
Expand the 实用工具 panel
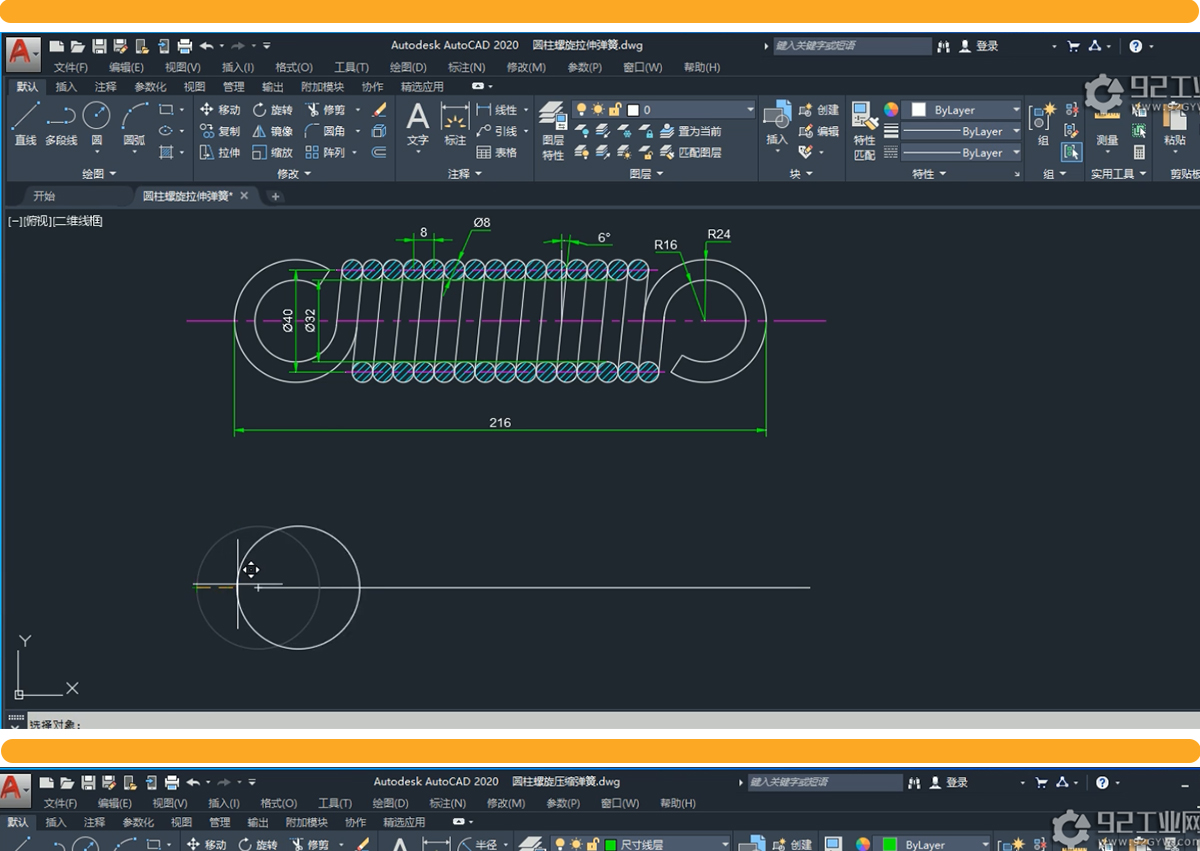(x=1119, y=174)
